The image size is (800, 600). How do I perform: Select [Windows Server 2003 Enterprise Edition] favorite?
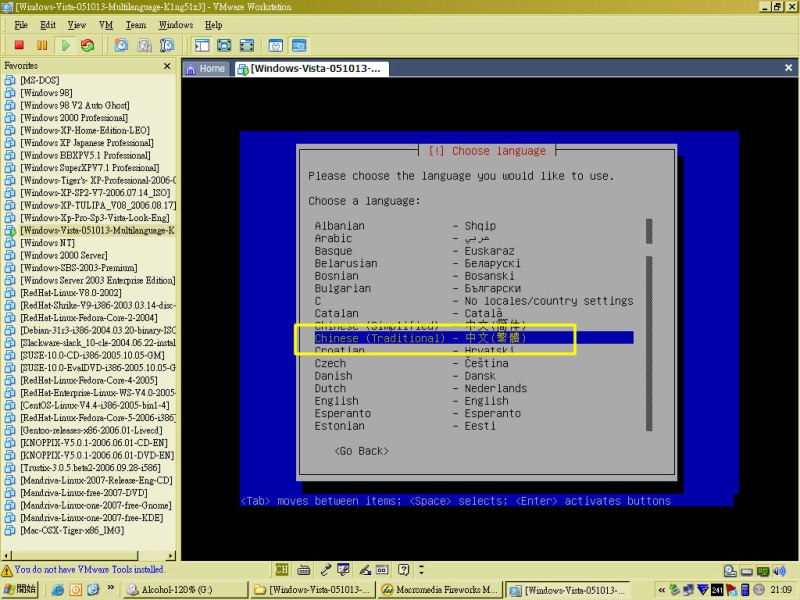pyautogui.click(x=97, y=280)
